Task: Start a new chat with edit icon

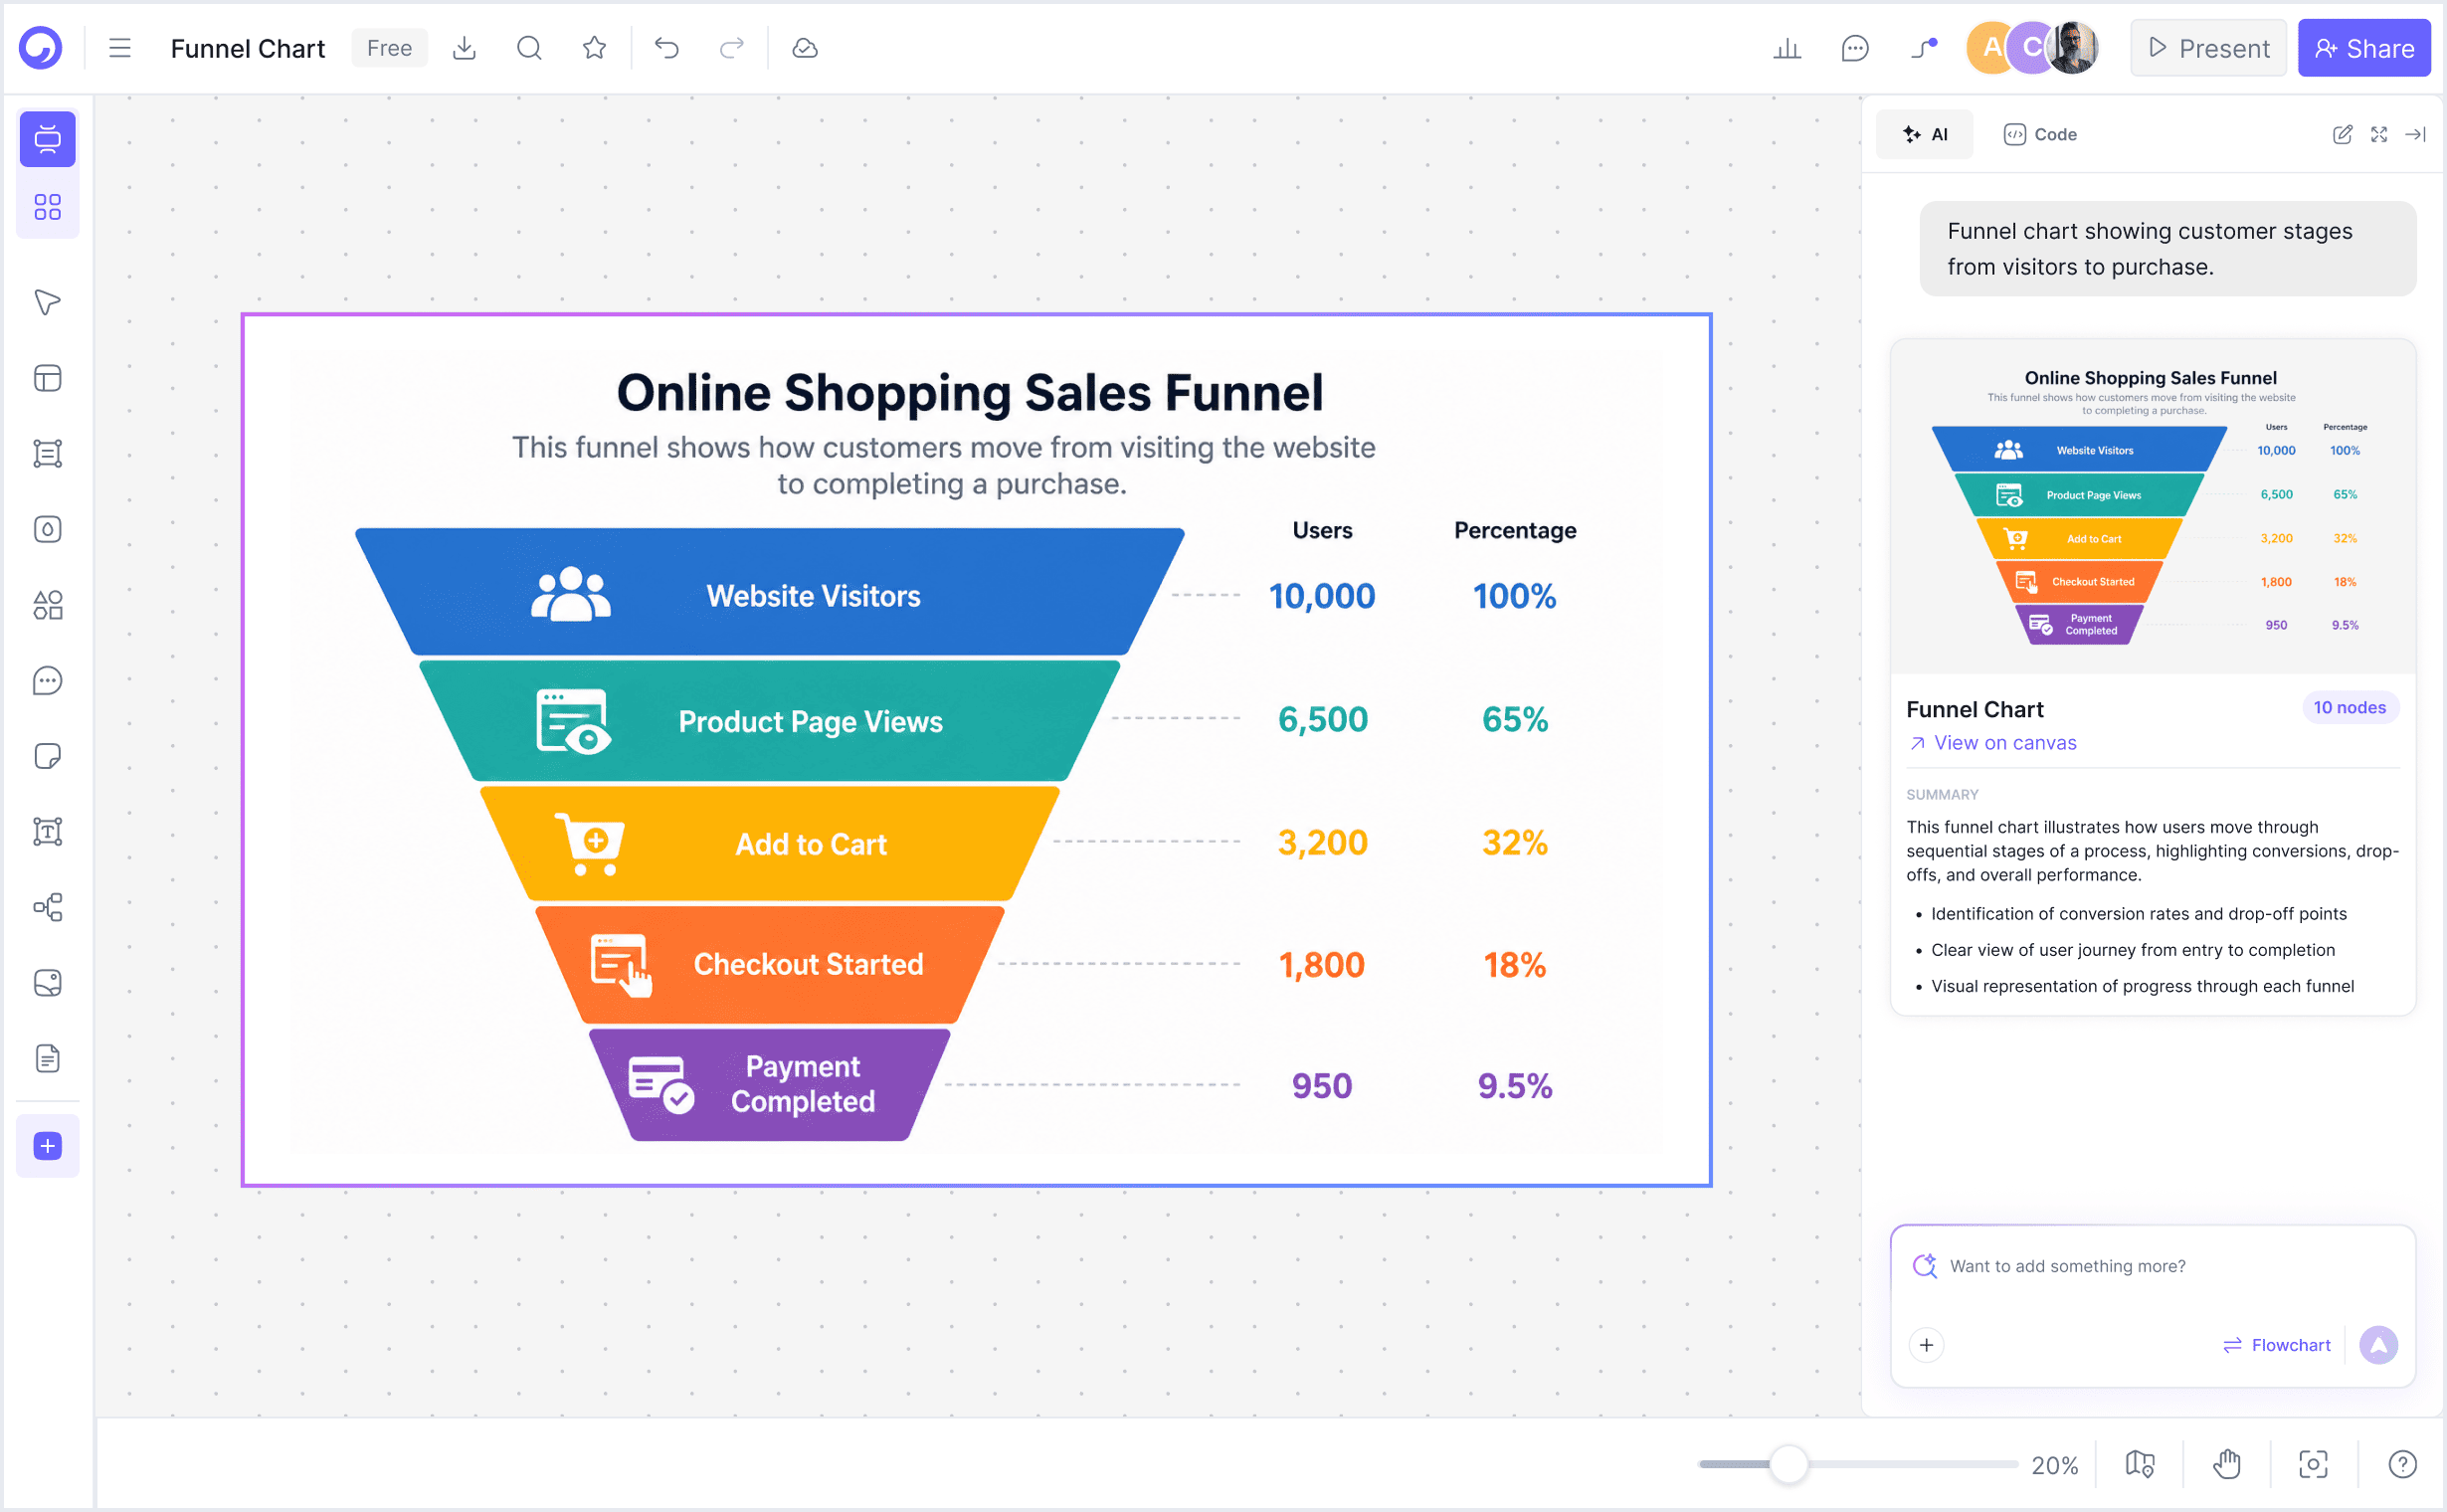Action: (x=2342, y=134)
